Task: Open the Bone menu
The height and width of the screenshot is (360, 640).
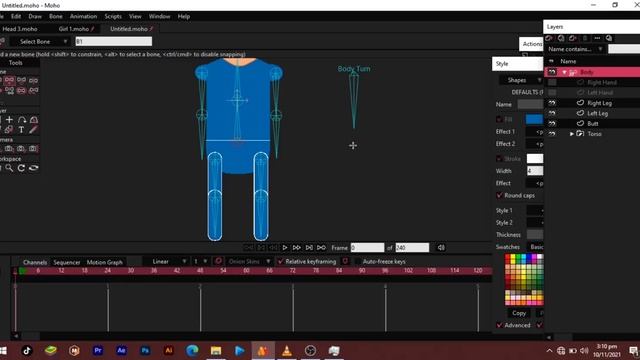Action: coord(56,16)
